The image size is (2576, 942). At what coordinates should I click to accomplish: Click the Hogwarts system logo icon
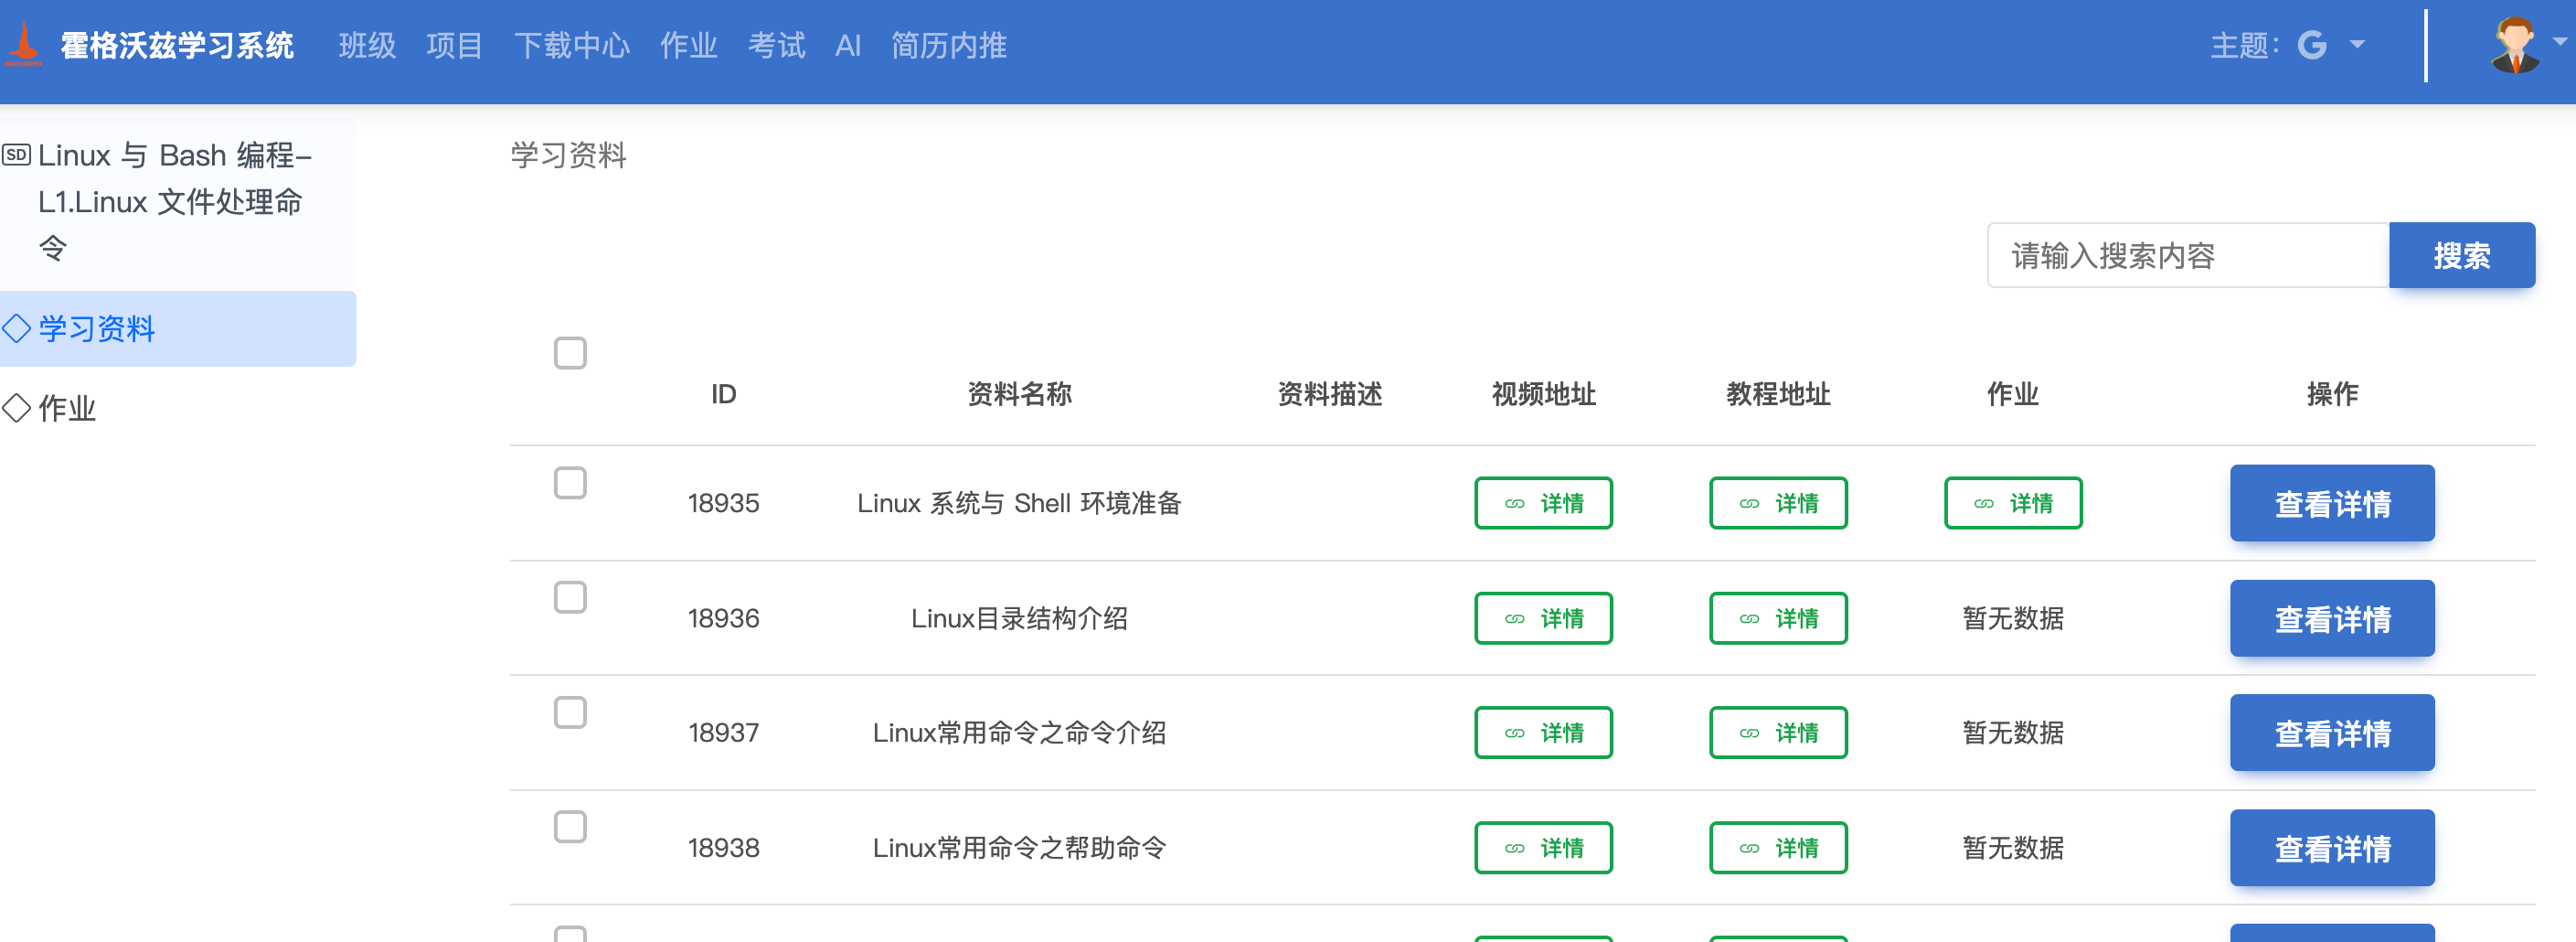point(23,45)
